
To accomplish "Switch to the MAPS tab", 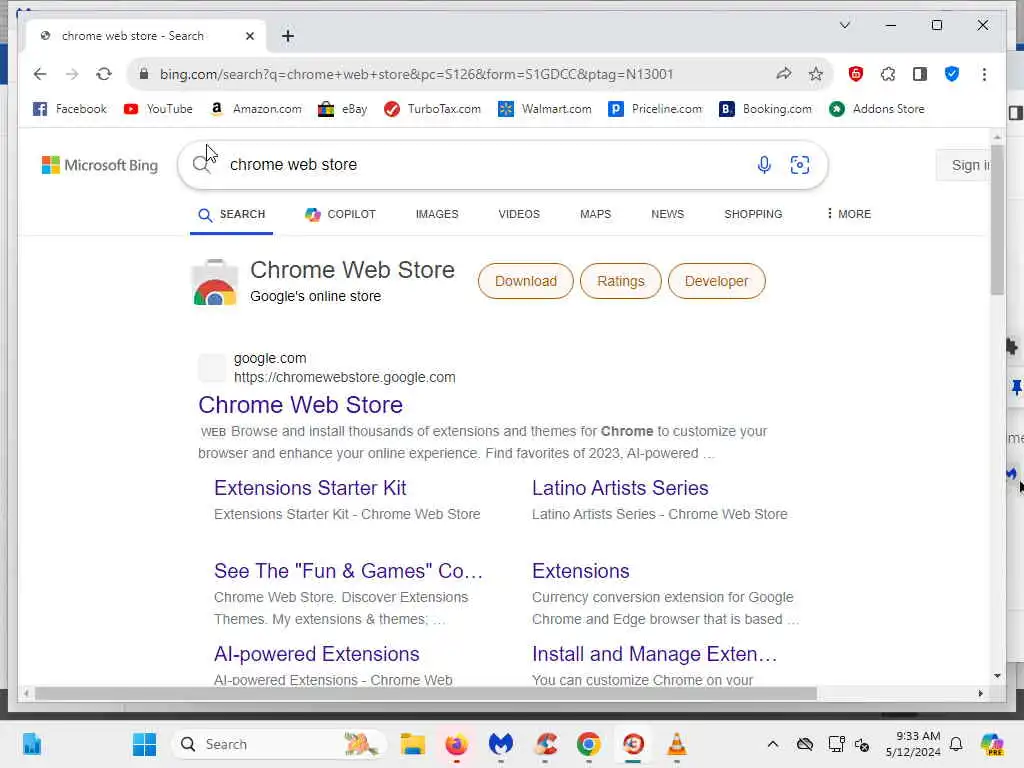I will 596,214.
